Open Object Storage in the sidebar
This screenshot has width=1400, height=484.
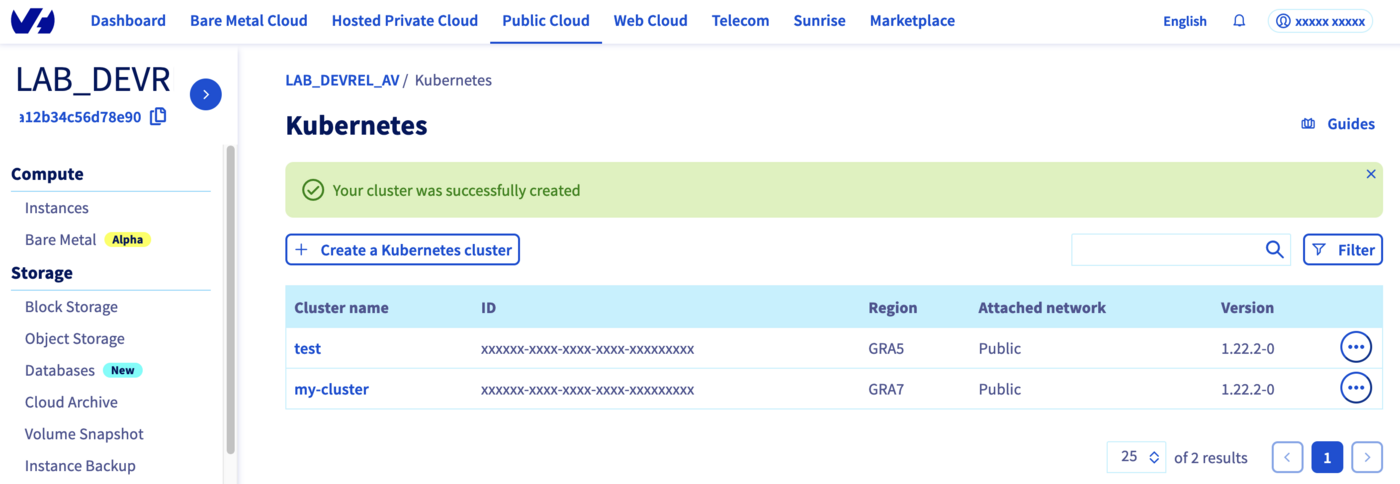coord(75,339)
